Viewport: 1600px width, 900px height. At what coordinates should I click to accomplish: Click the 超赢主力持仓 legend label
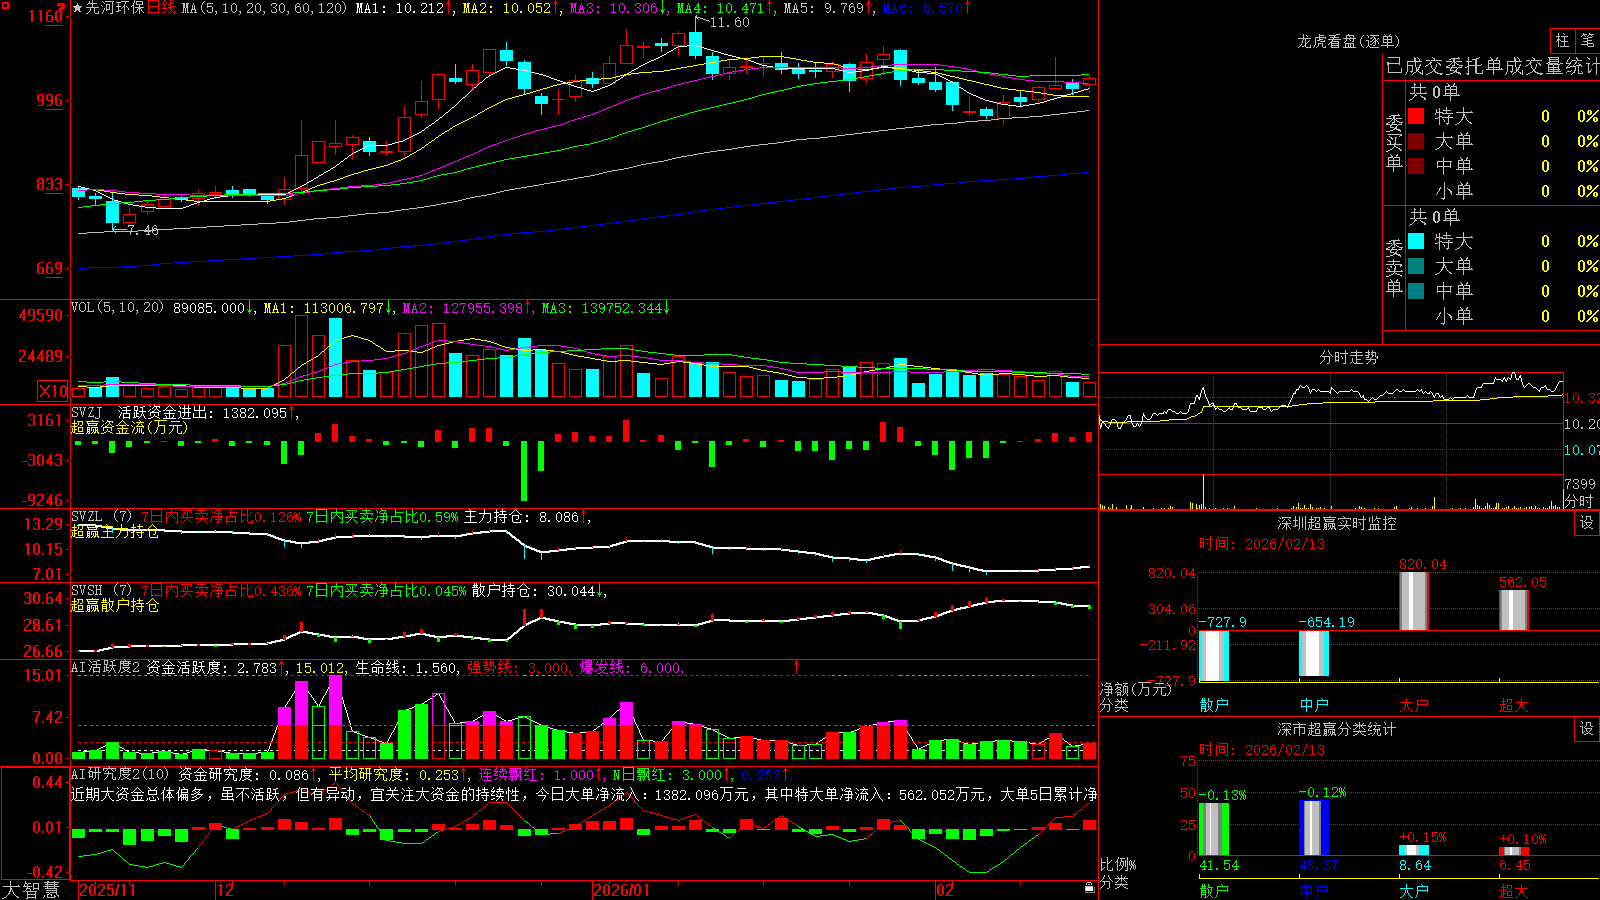pyautogui.click(x=115, y=531)
